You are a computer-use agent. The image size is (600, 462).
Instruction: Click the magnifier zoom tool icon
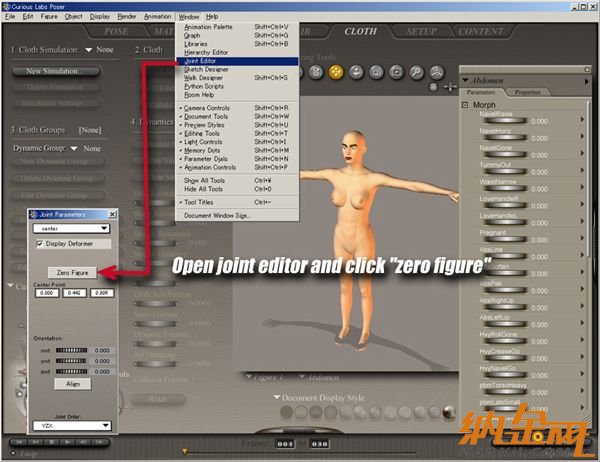coord(414,72)
